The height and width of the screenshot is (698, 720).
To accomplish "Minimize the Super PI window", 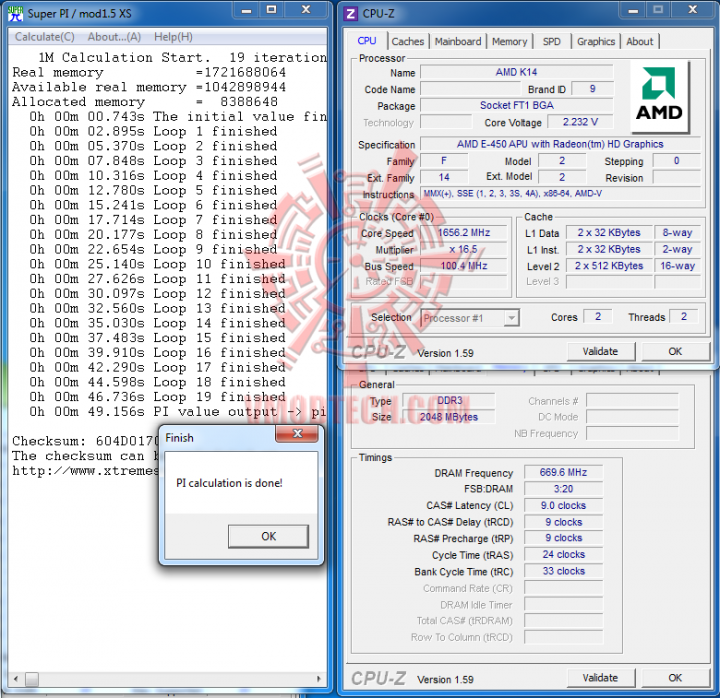I will click(247, 10).
